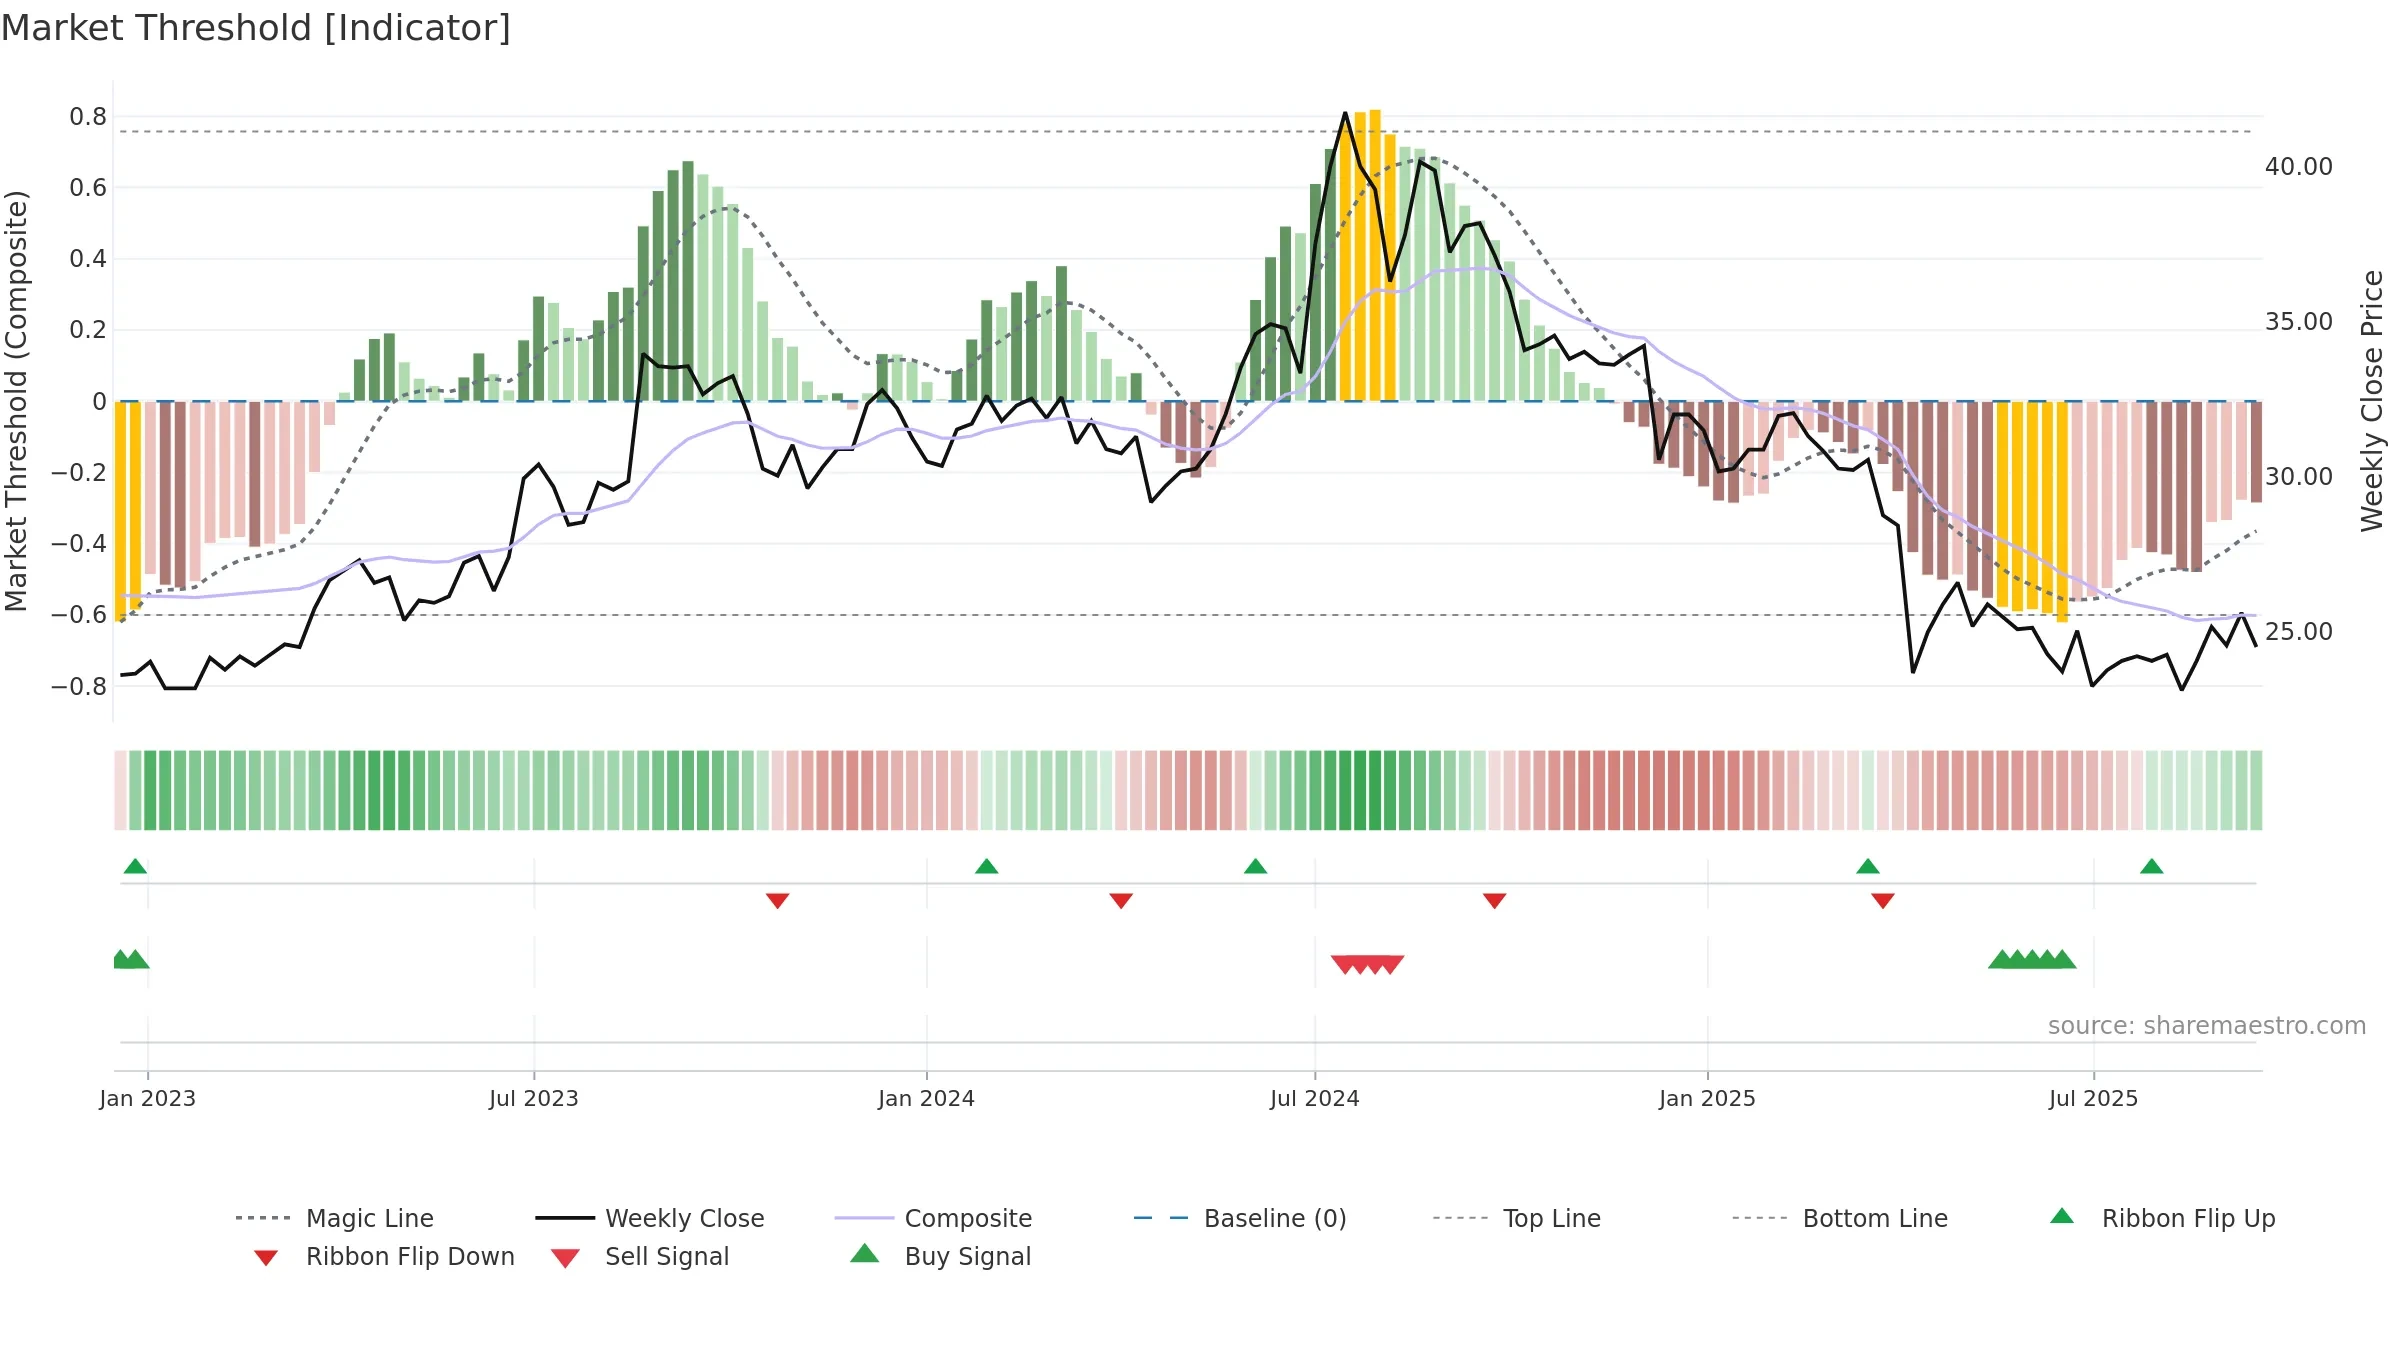This screenshot has width=2400, height=1350.
Task: Toggle the Baseline (0) legend entry
Action: [x=1240, y=1218]
